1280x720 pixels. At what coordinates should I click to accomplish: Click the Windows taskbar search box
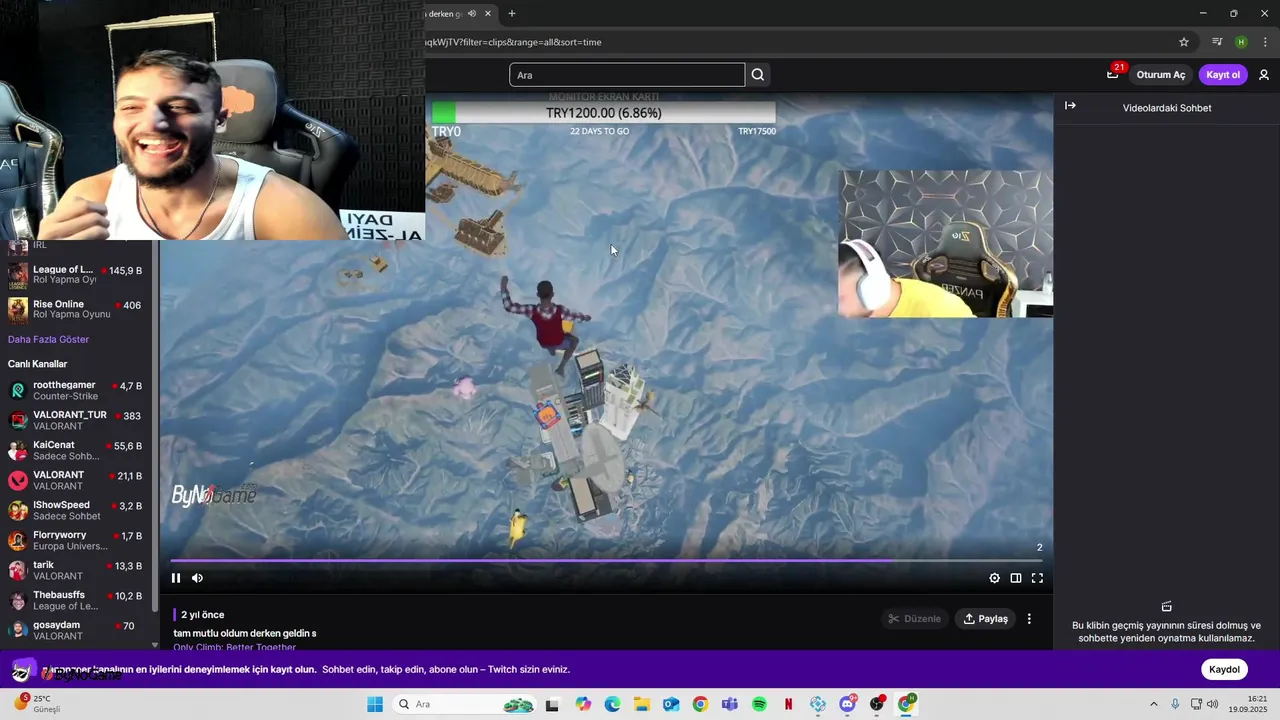point(464,704)
